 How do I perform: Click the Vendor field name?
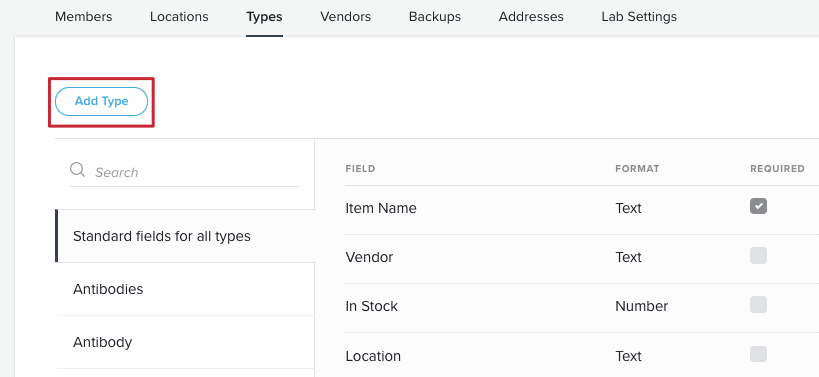(369, 257)
